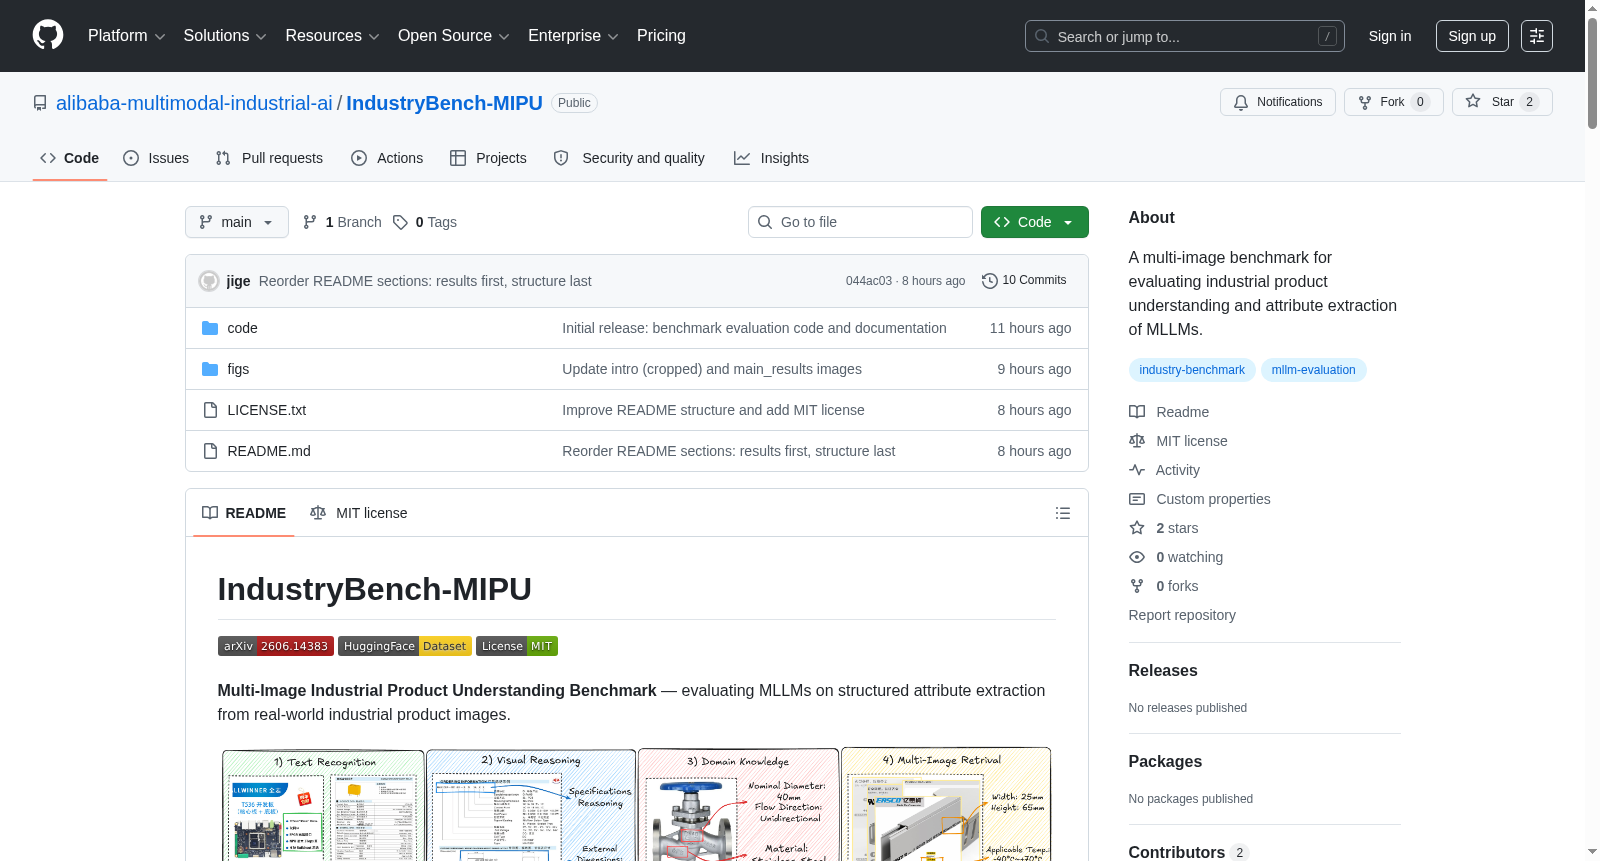1600x861 pixels.
Task: Open the main branch selector dropdown
Action: tap(236, 222)
